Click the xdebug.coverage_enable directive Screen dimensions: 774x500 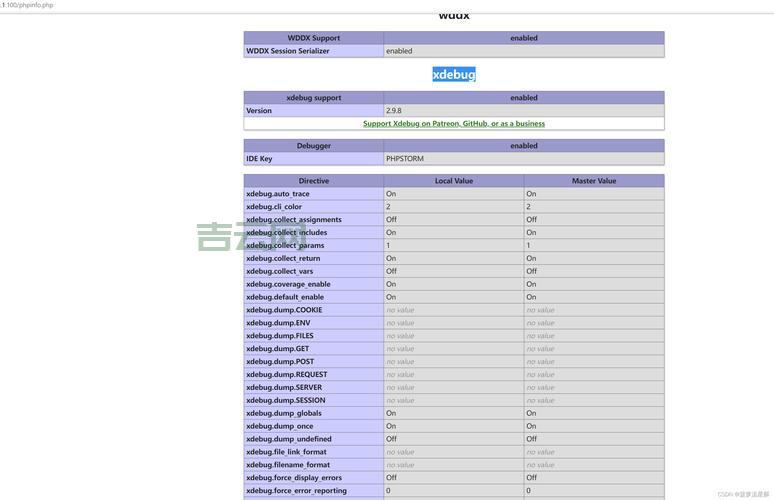coord(288,284)
